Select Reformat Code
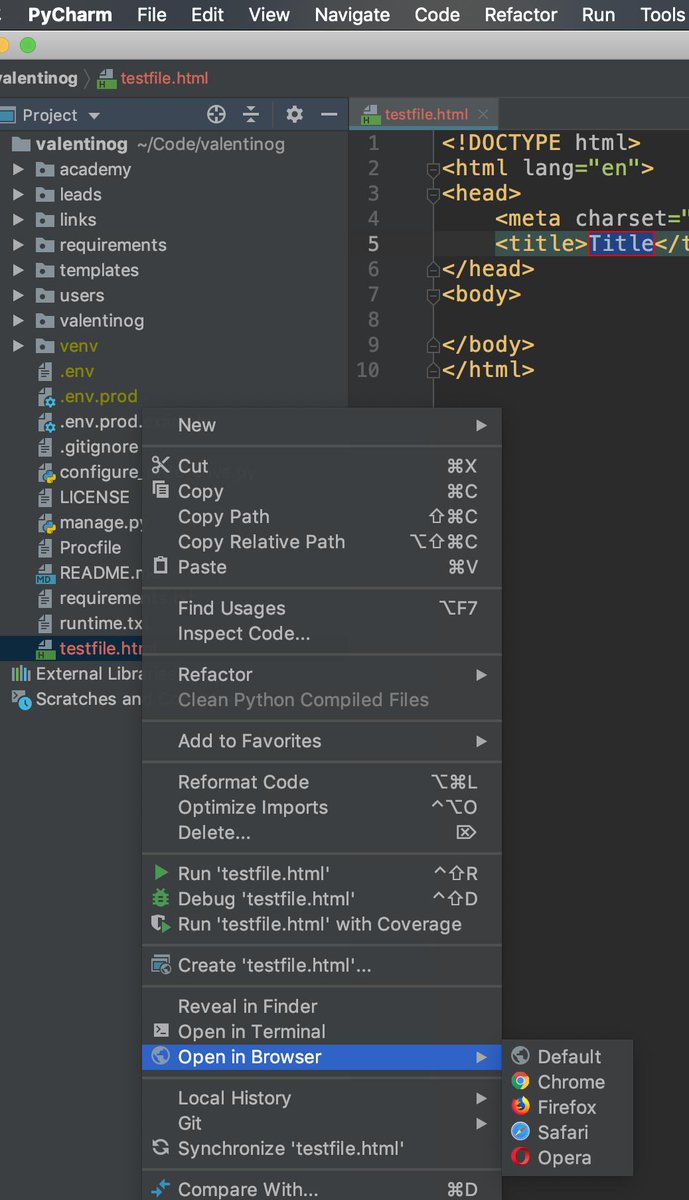The width and height of the screenshot is (689, 1200). point(322,782)
